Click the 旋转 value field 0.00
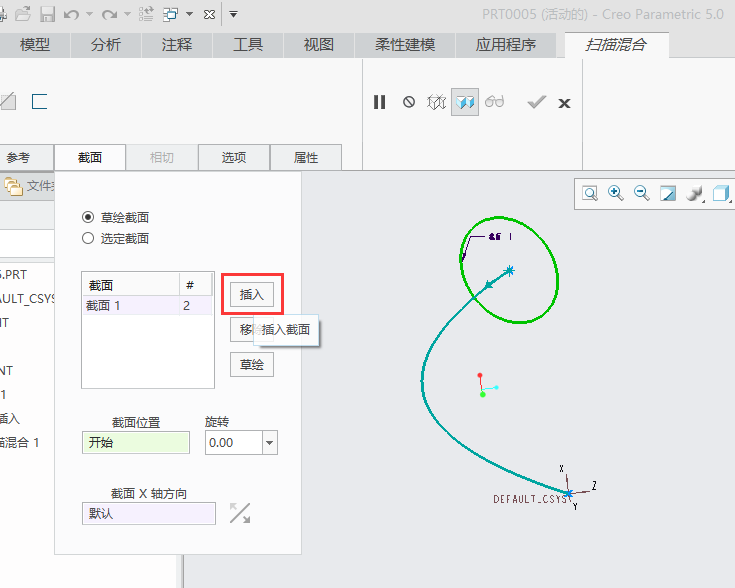The height and width of the screenshot is (588, 735). [x=233, y=443]
